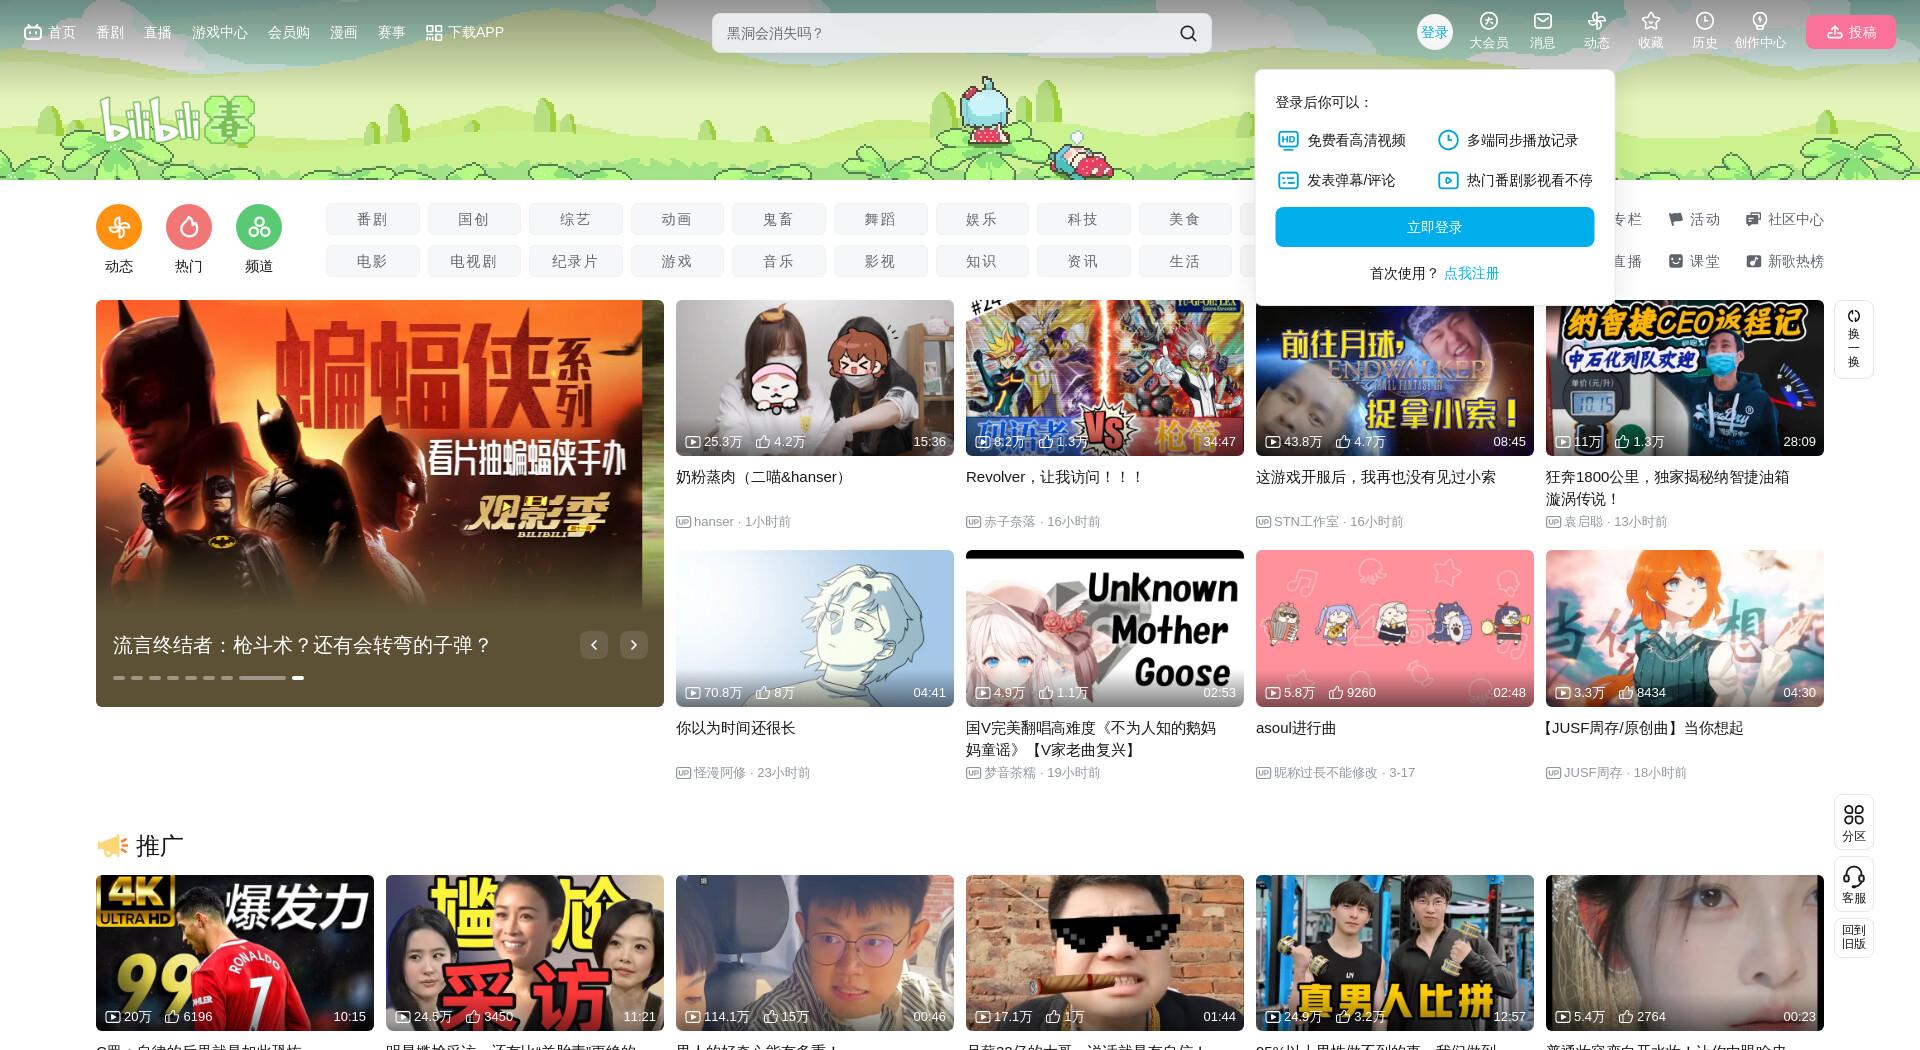Viewport: 1920px width, 1050px height.
Task: Open Unknown Mother Goose video thumbnail
Action: point(1105,628)
